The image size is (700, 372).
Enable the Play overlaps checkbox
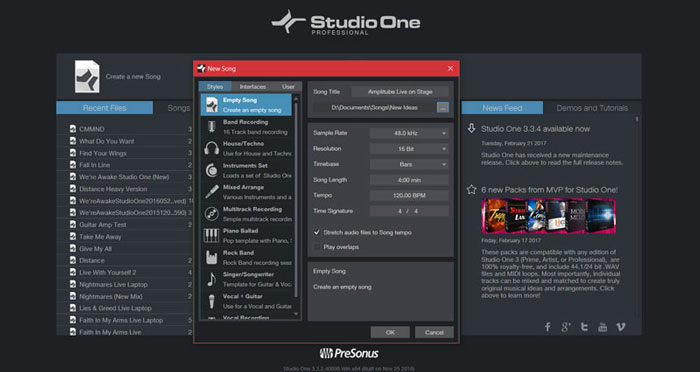click(317, 247)
